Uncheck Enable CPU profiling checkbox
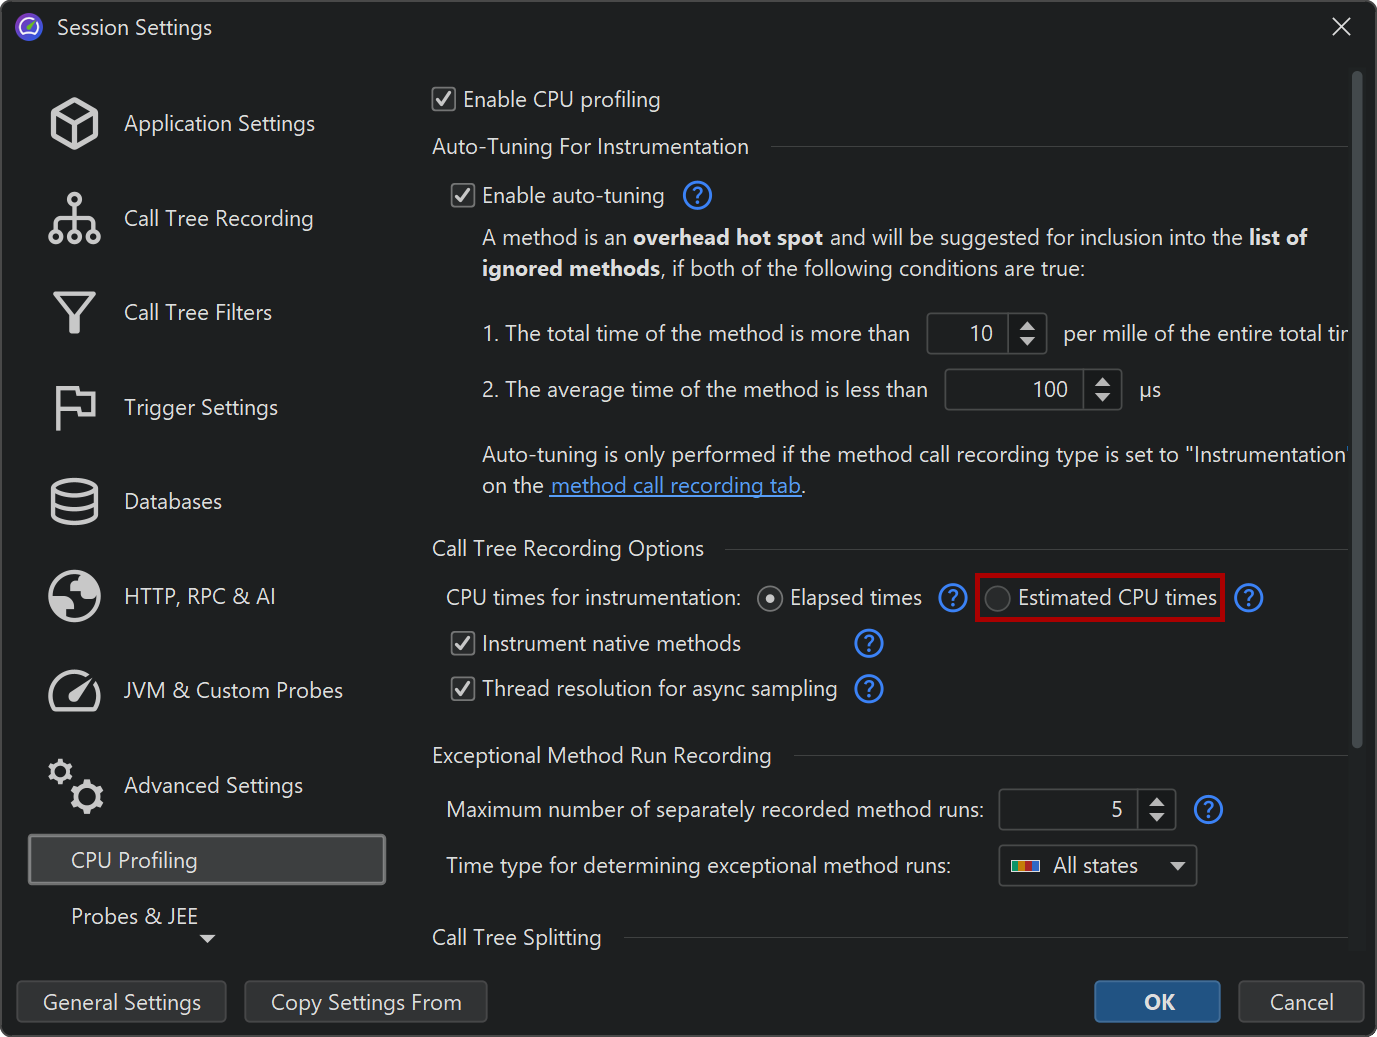This screenshot has width=1377, height=1037. coord(444,100)
